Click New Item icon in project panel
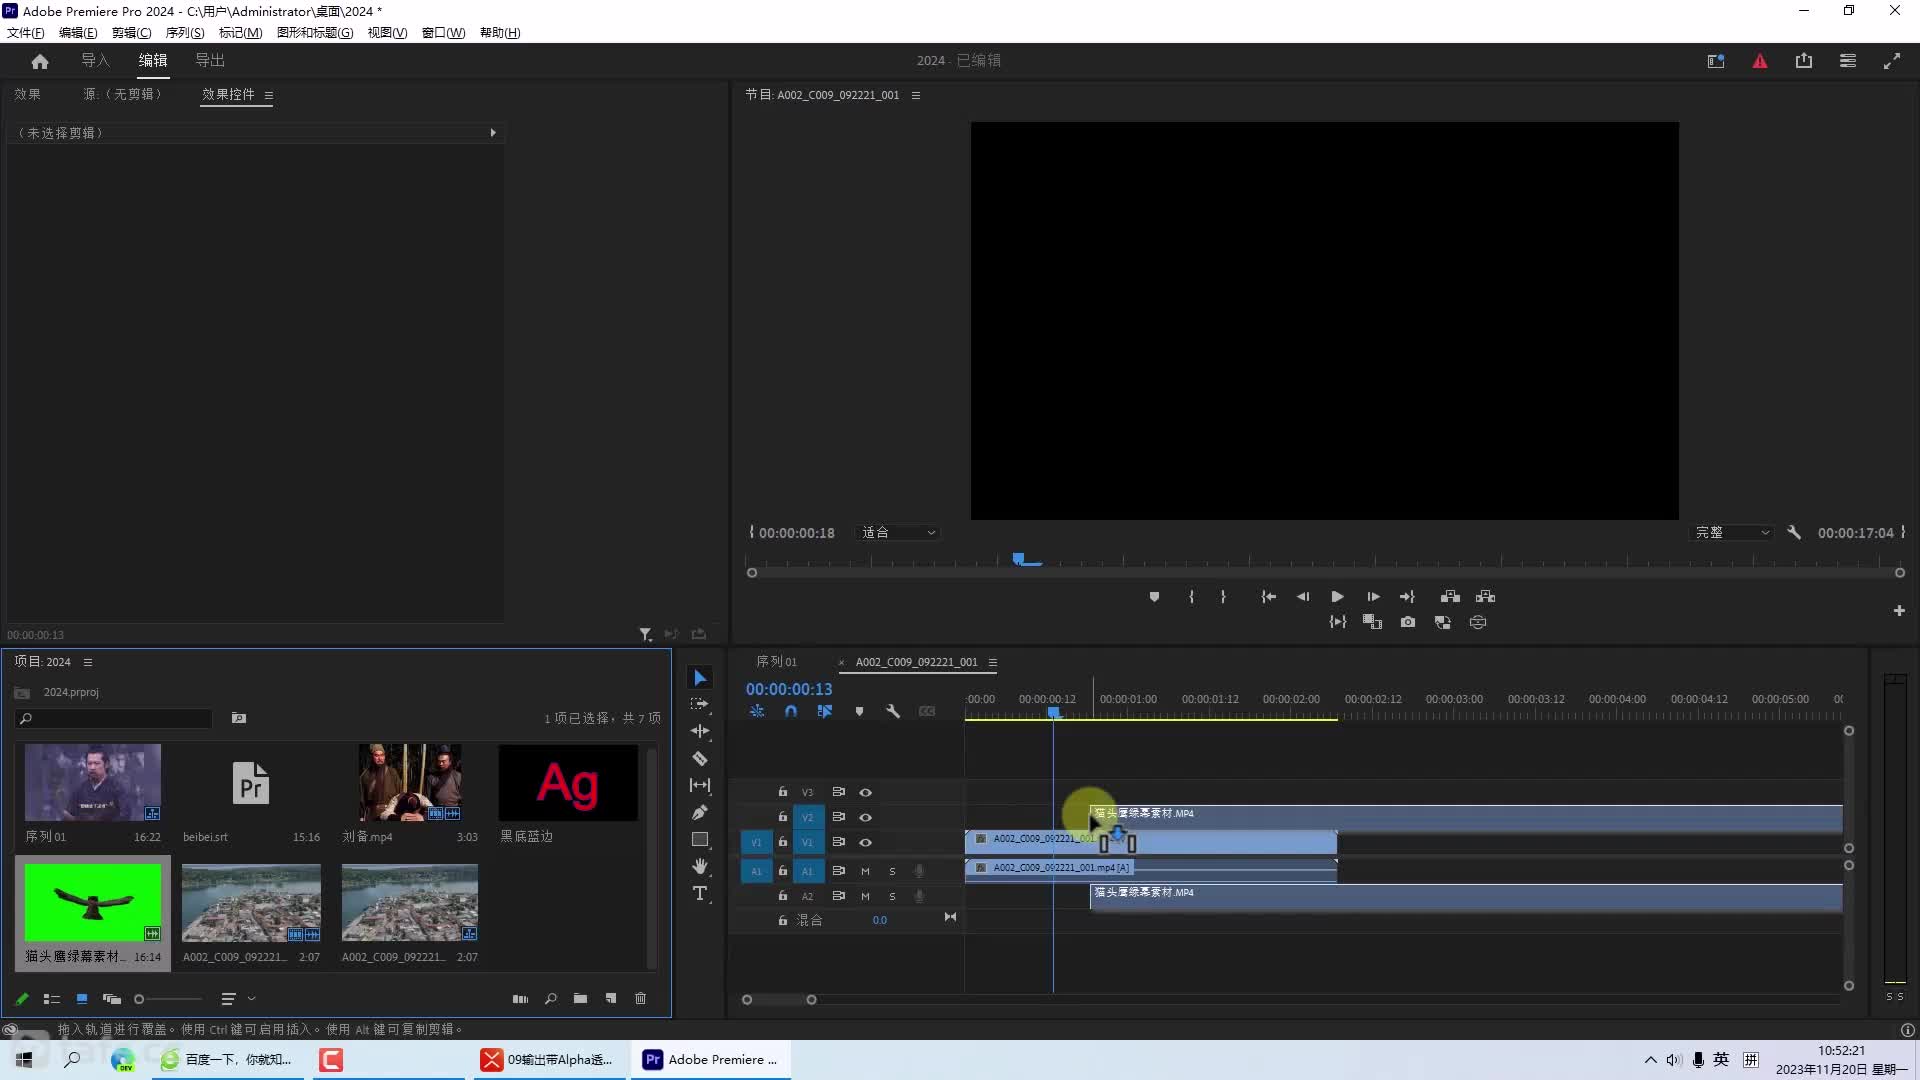Image resolution: width=1920 pixels, height=1080 pixels. tap(611, 998)
